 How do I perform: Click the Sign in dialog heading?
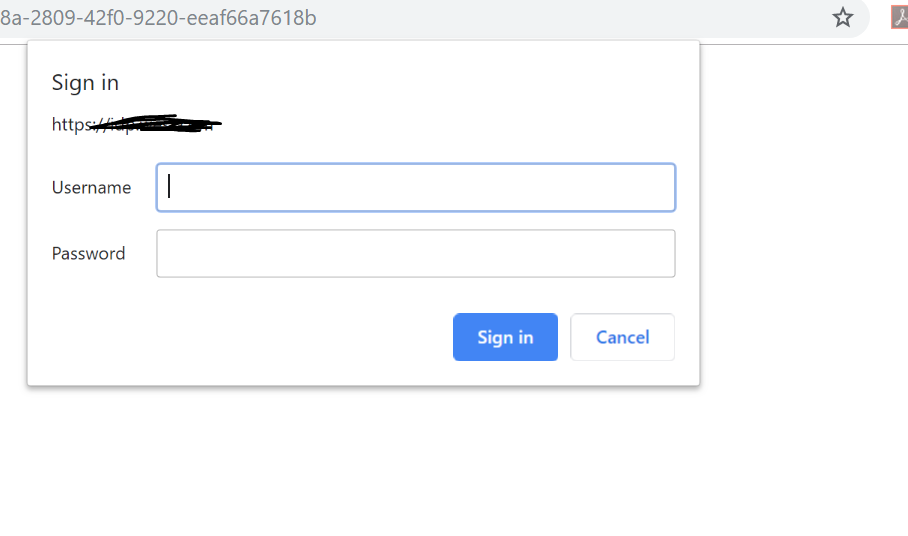click(85, 83)
